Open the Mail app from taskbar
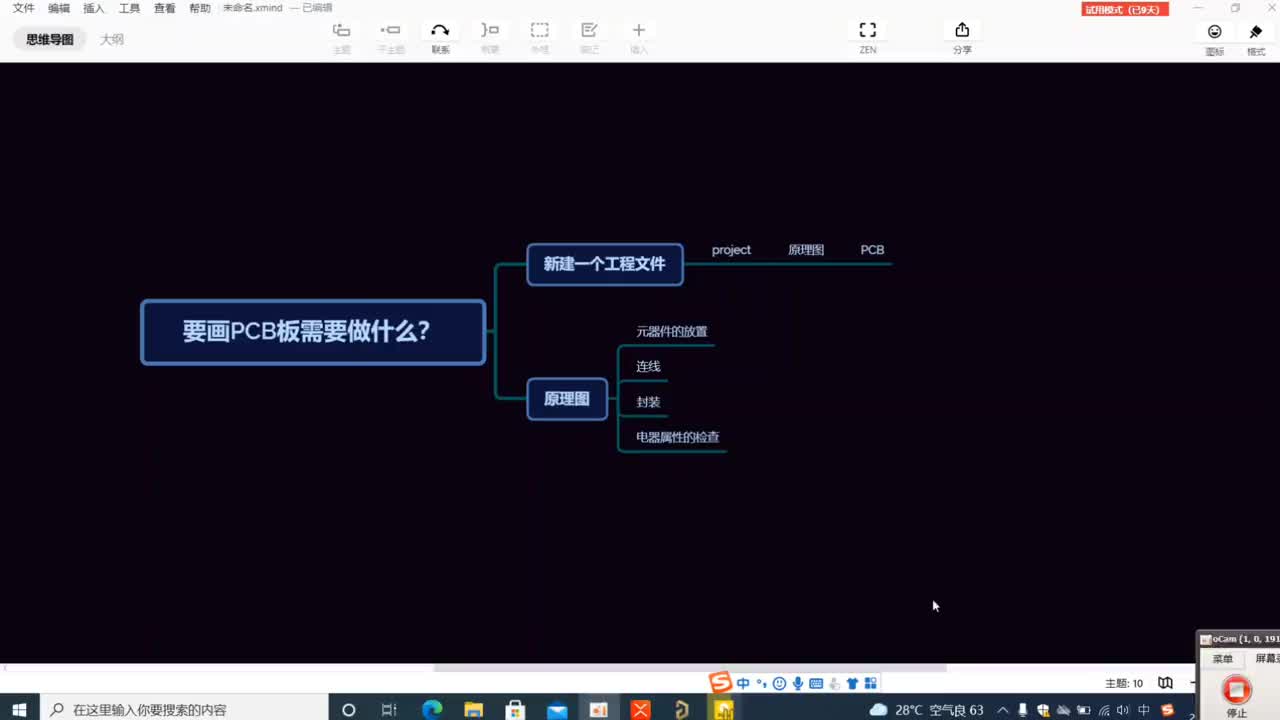 (x=557, y=710)
